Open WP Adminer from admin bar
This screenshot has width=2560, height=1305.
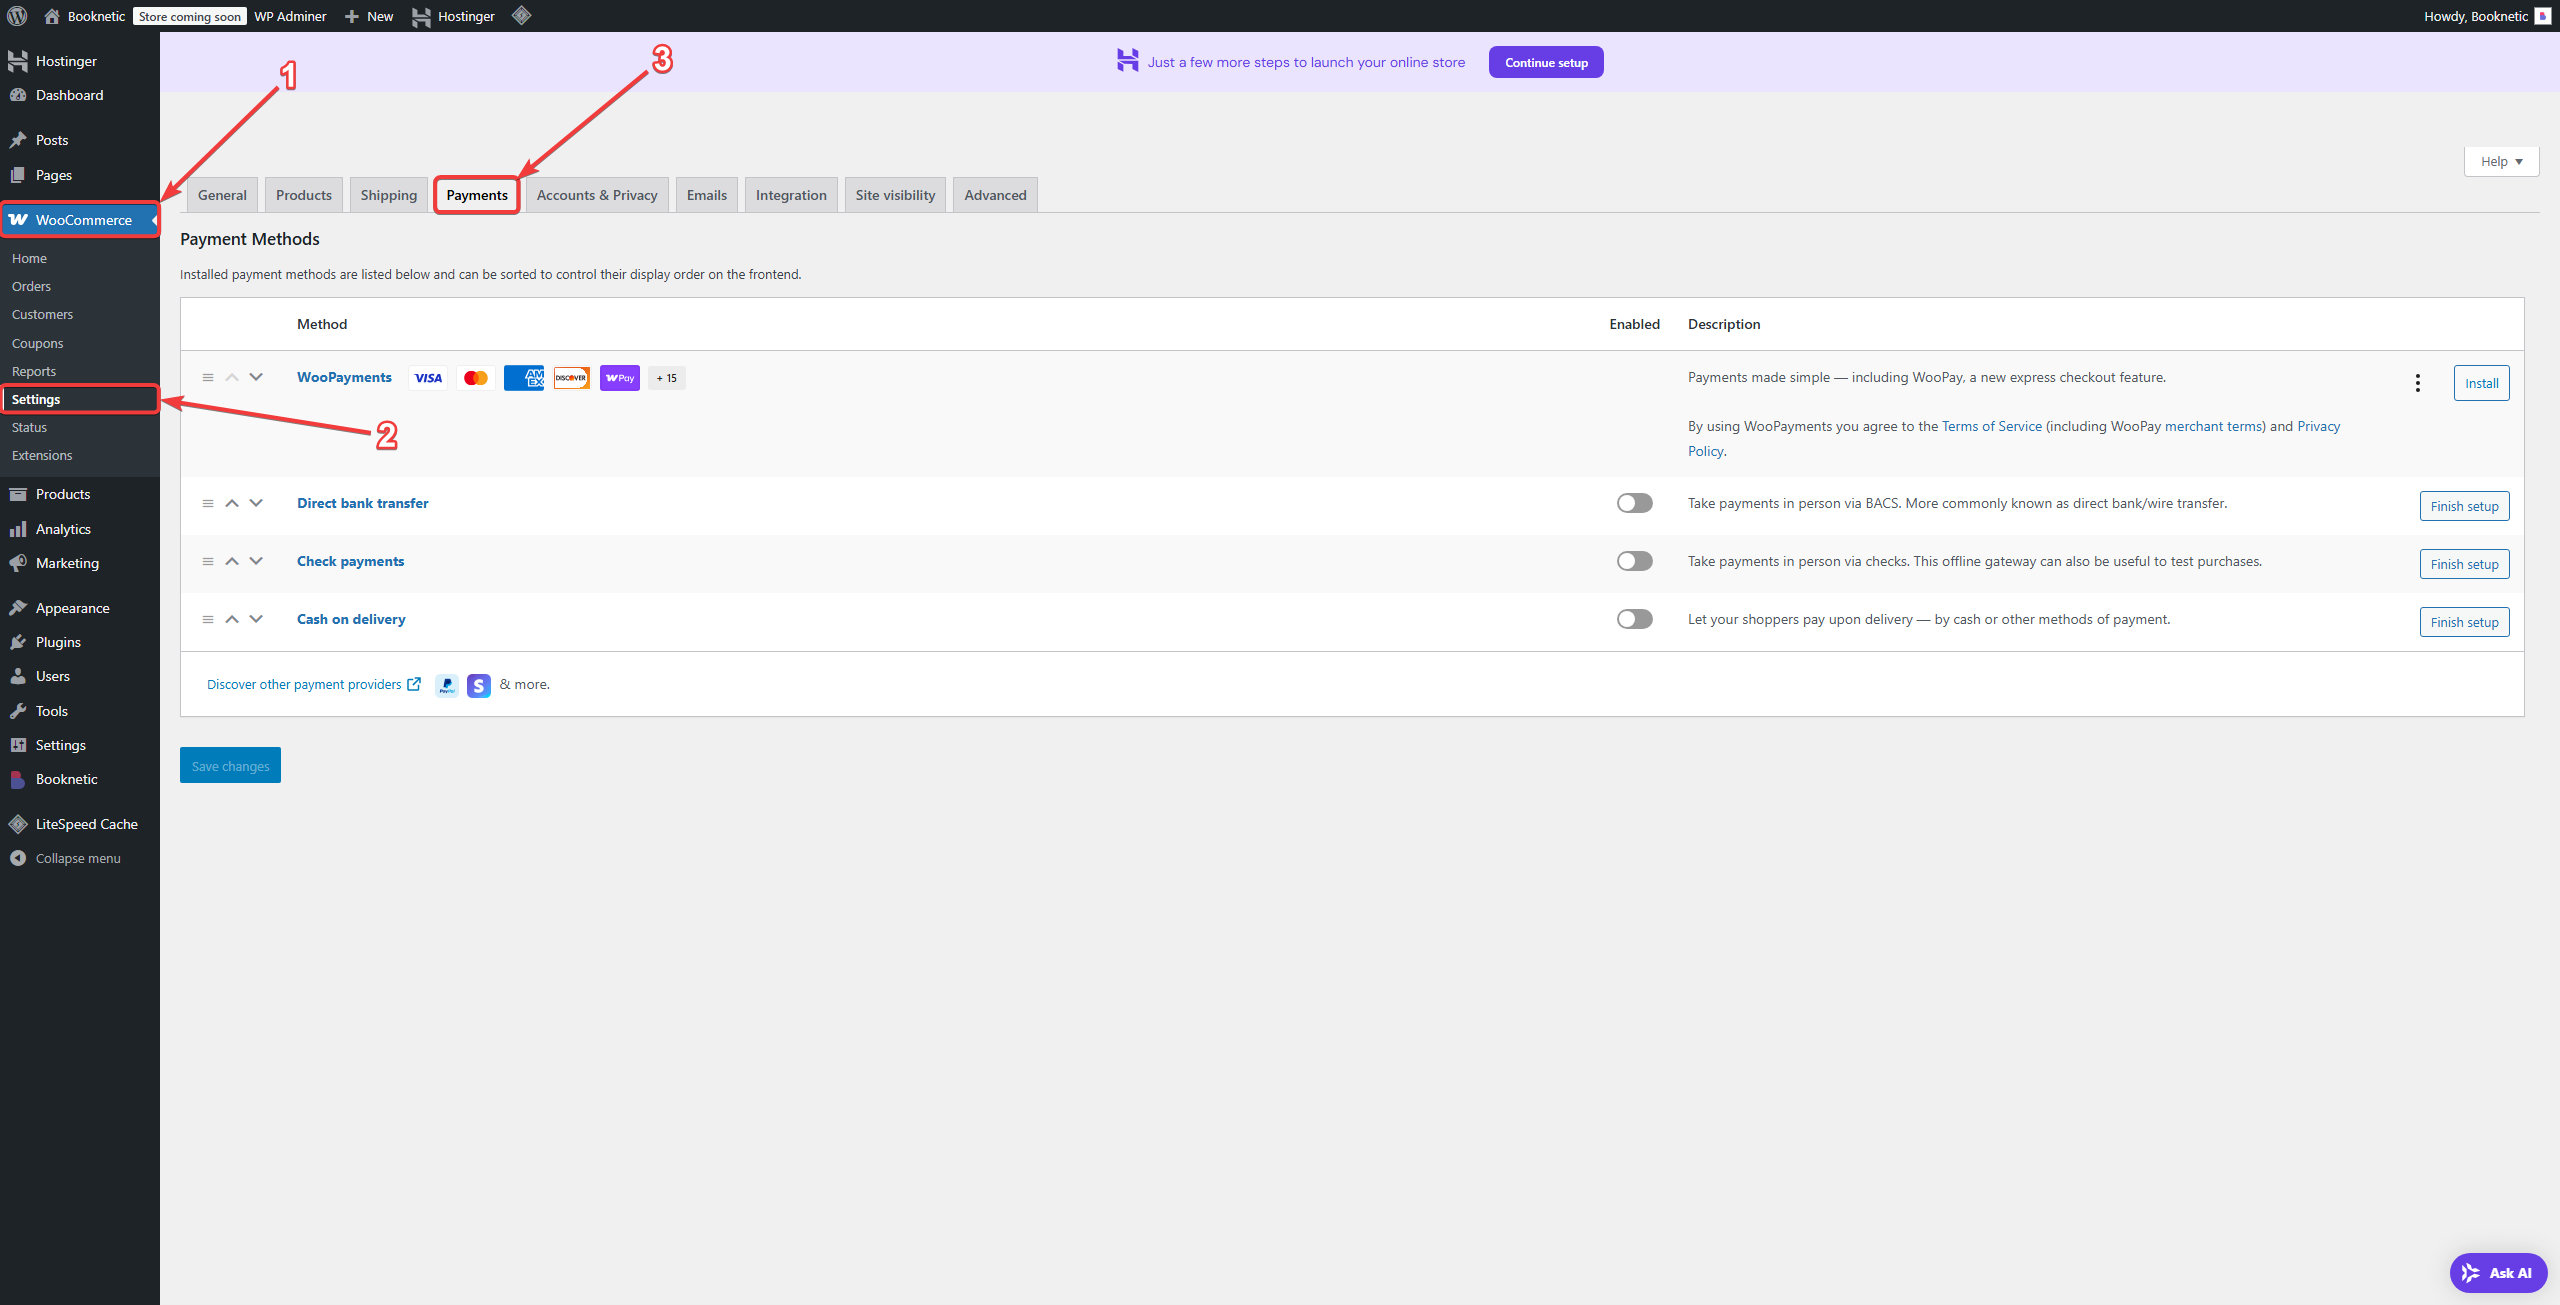(290, 16)
